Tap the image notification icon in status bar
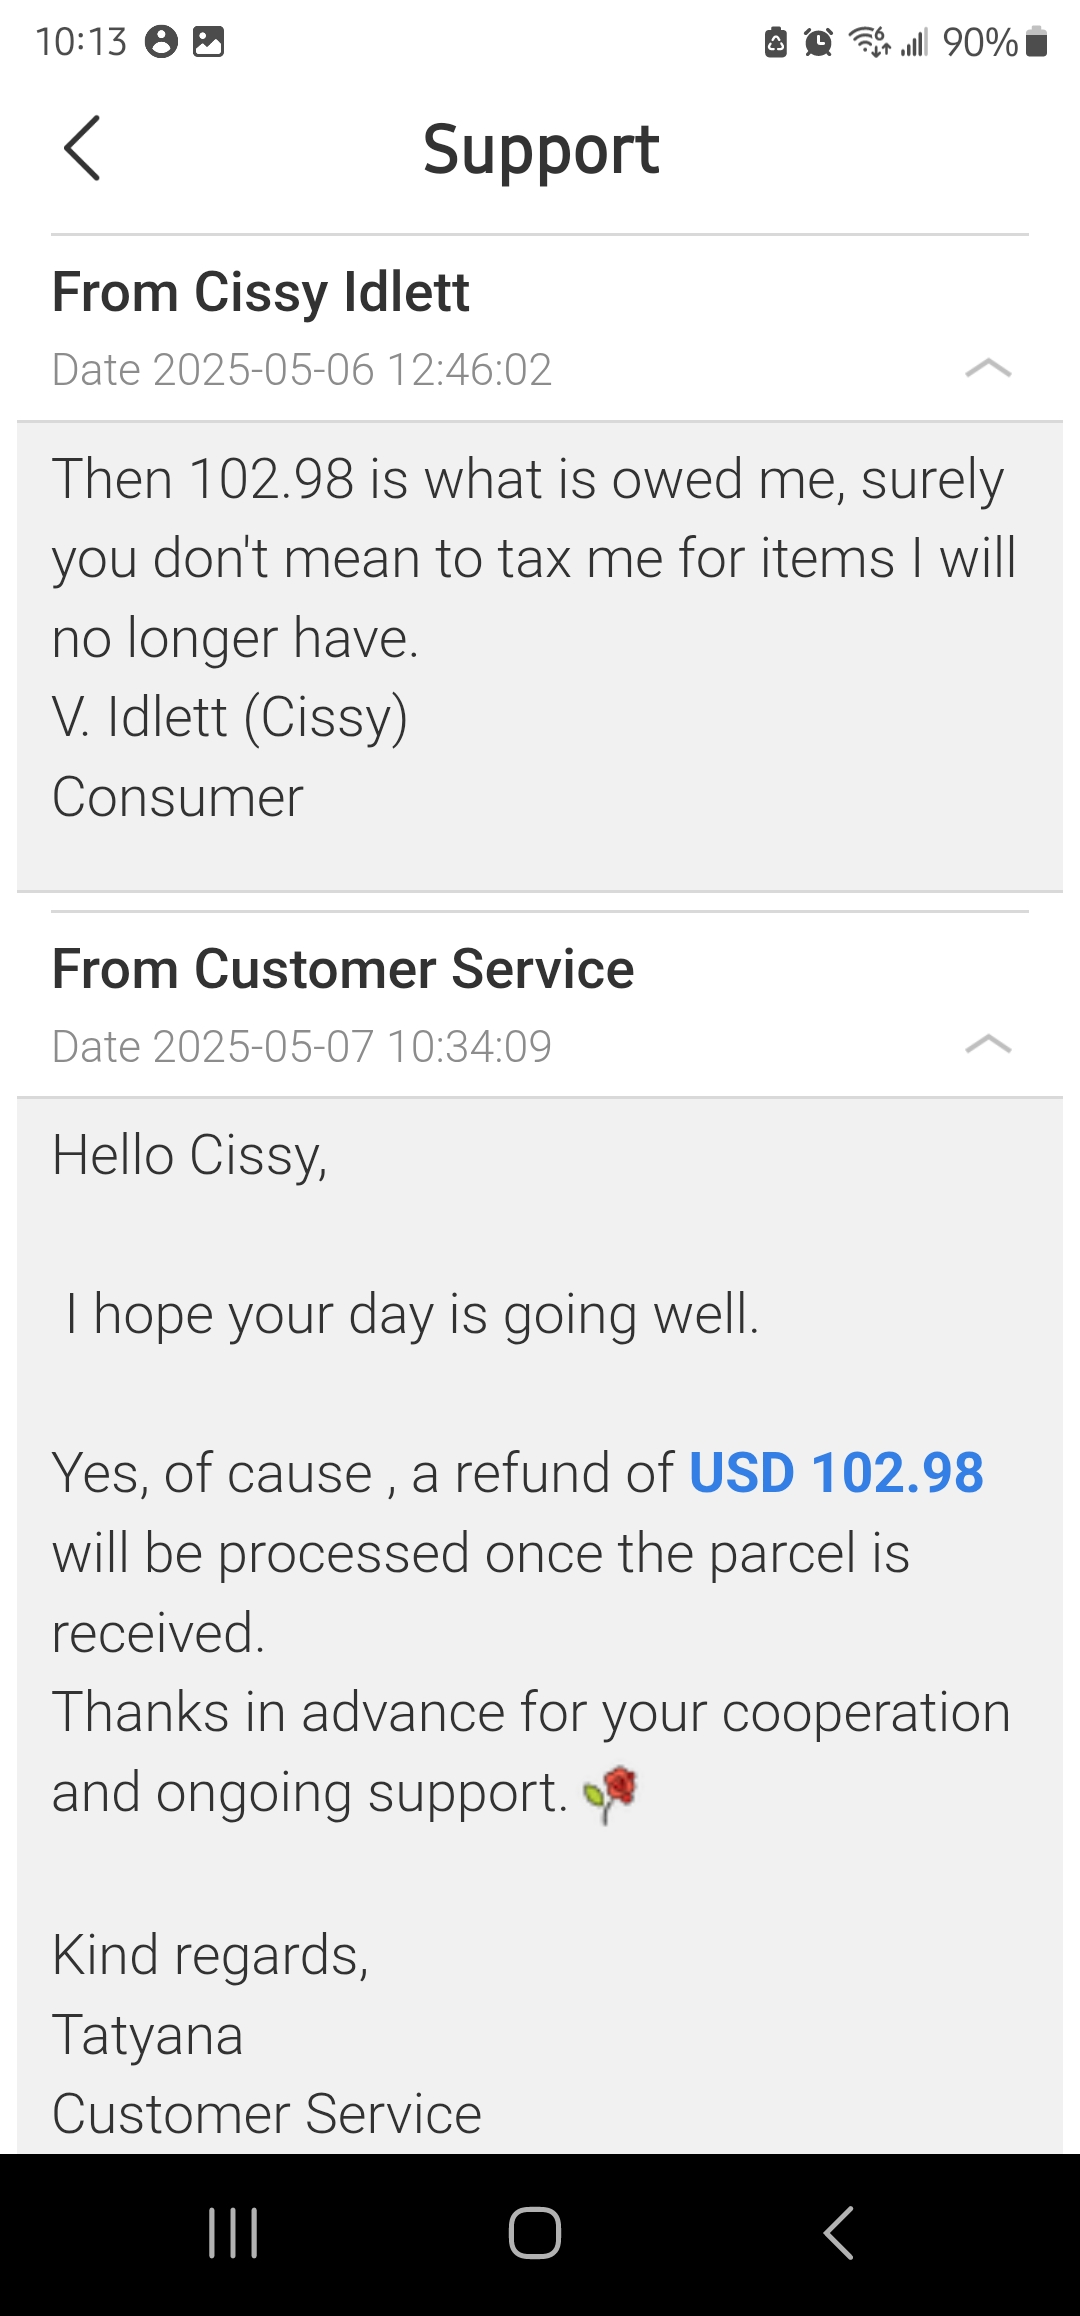 click(208, 42)
